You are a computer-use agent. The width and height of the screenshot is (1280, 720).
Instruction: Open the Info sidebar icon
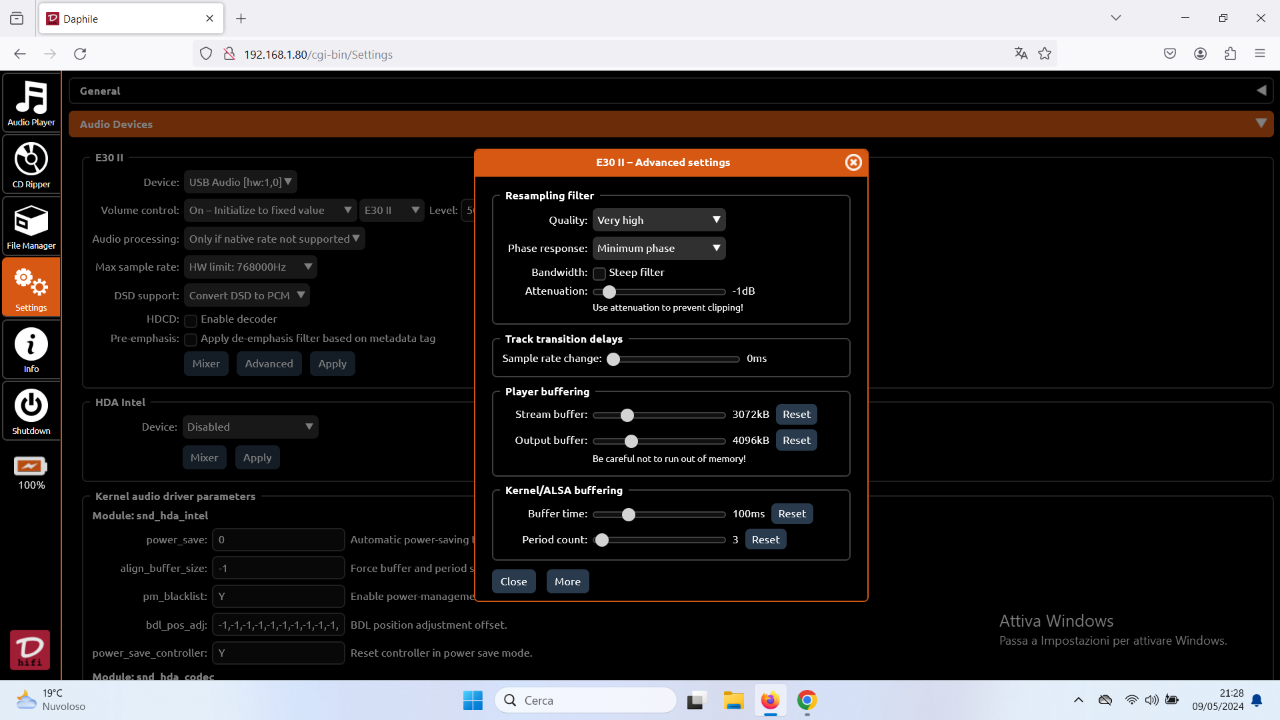(x=31, y=349)
